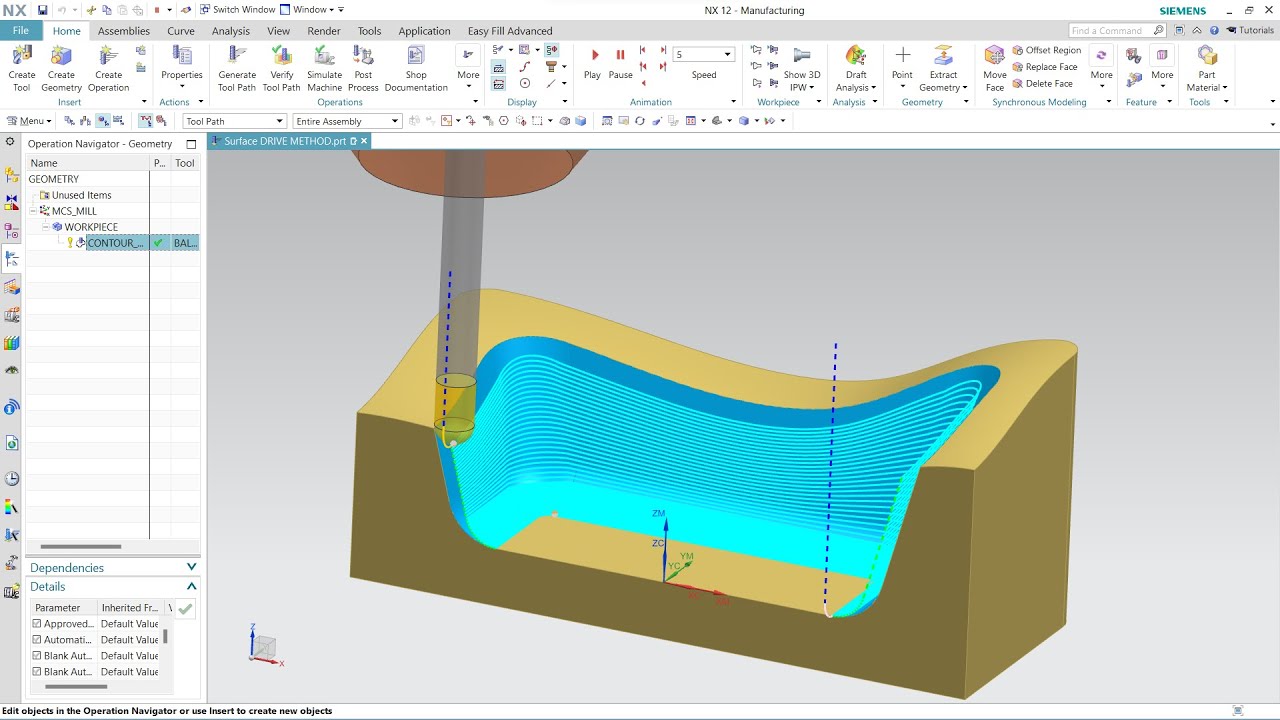Click the Parameter column header in Details
The width and height of the screenshot is (1280, 720).
pos(64,607)
